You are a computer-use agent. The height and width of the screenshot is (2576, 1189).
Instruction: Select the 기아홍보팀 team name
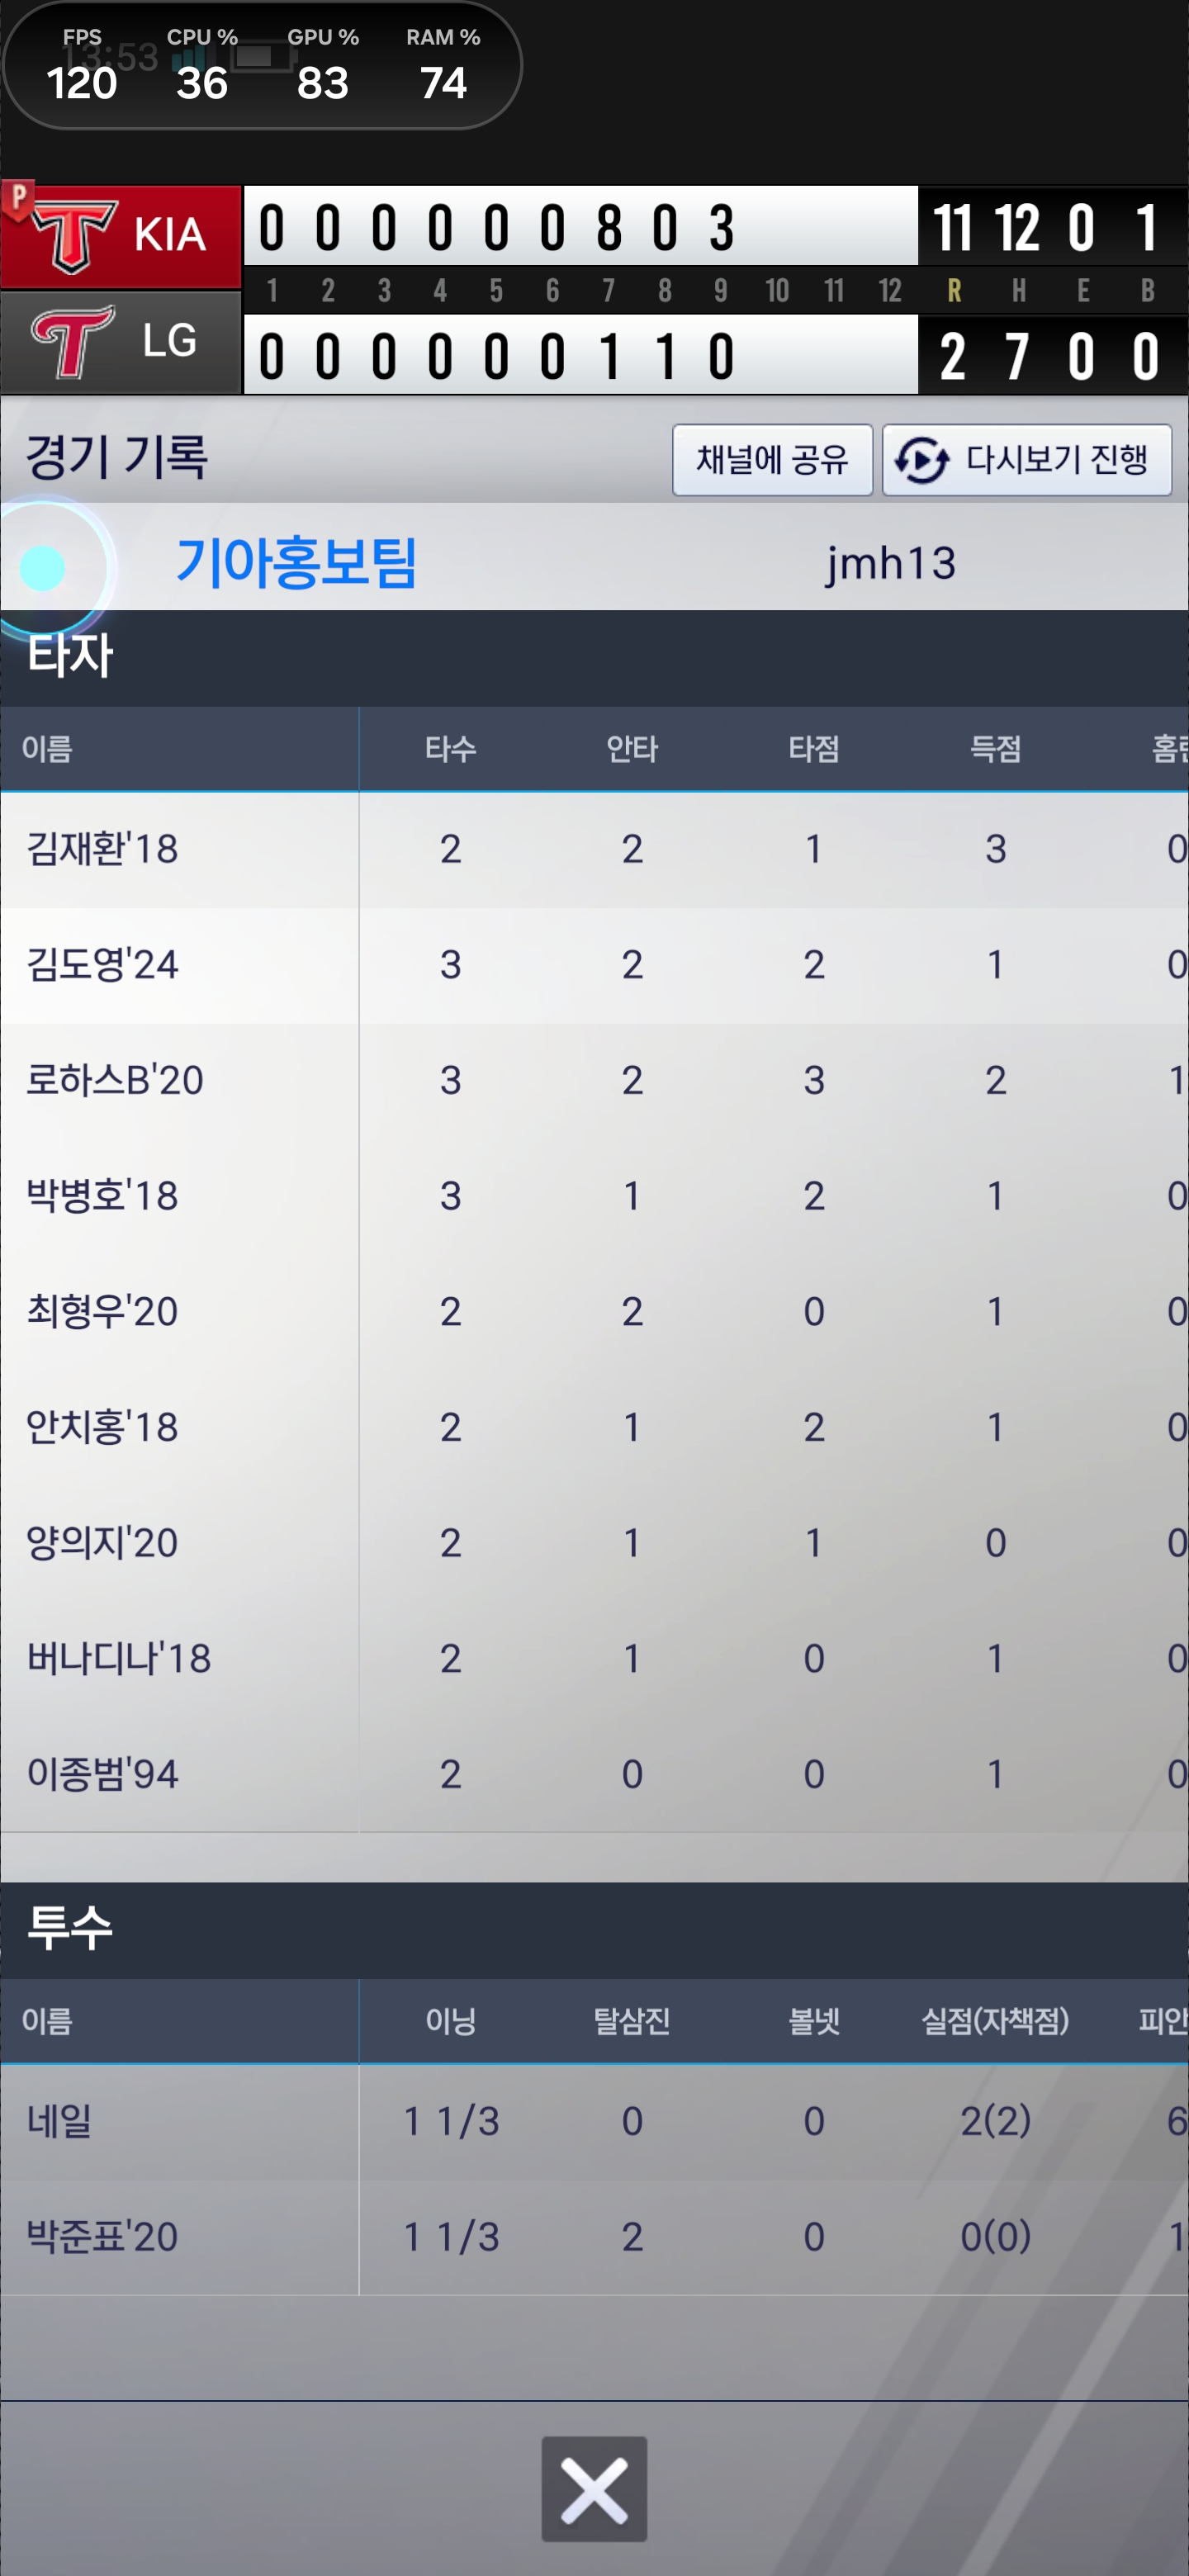pos(296,562)
